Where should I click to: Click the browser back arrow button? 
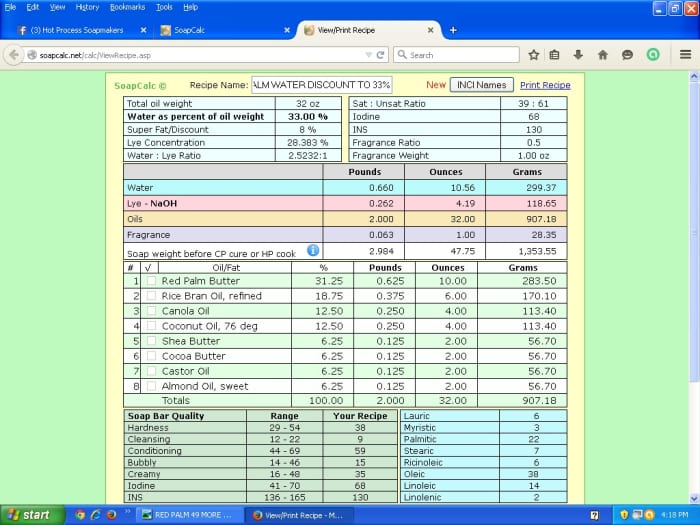click(13, 55)
